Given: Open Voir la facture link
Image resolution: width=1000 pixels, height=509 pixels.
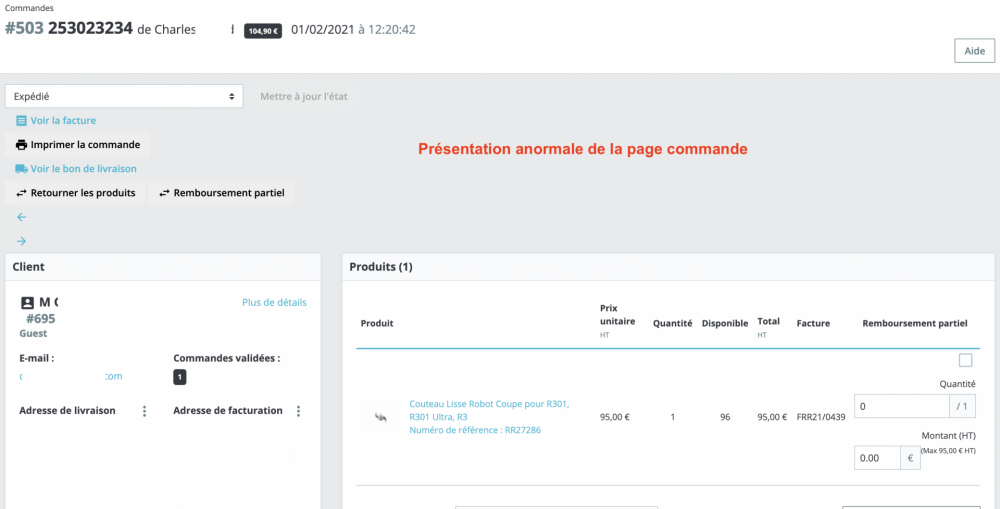Looking at the screenshot, I should pyautogui.click(x=63, y=120).
